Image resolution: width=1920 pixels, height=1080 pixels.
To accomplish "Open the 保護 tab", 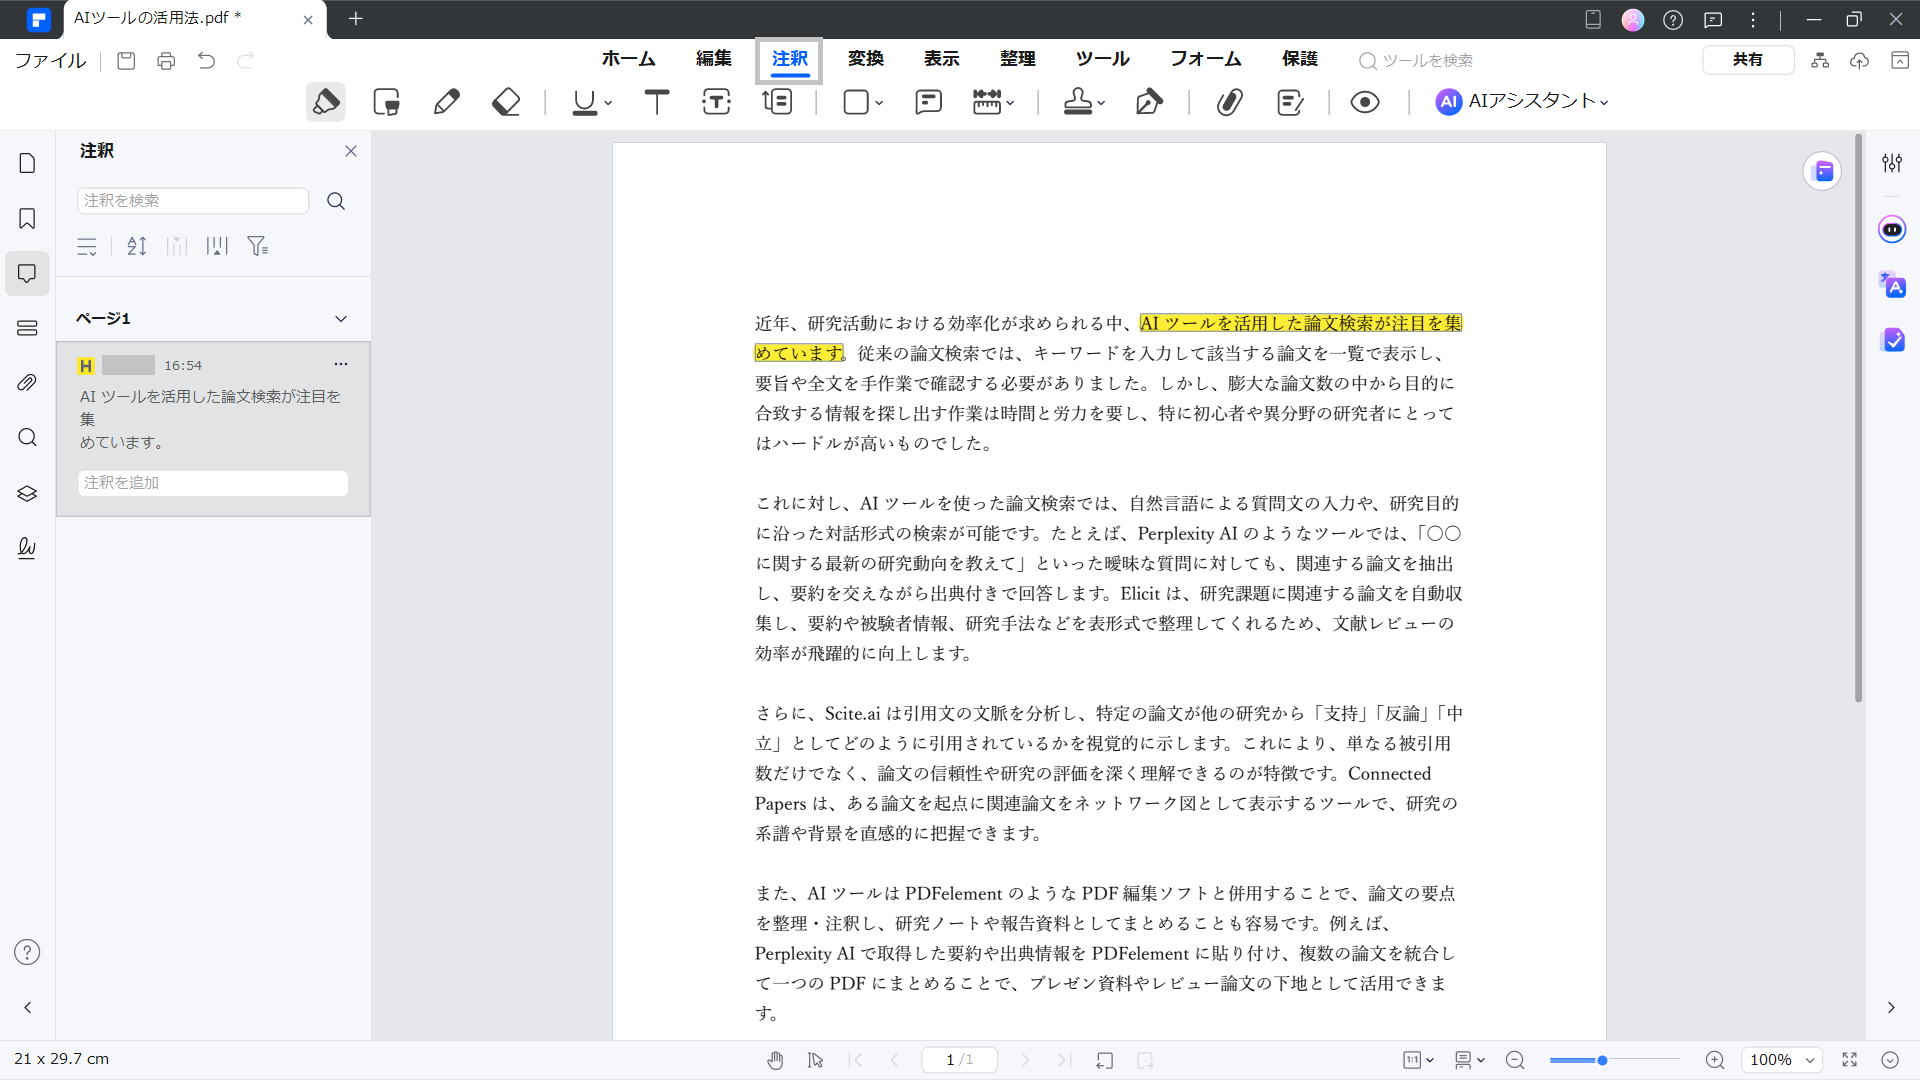I will [1300, 59].
